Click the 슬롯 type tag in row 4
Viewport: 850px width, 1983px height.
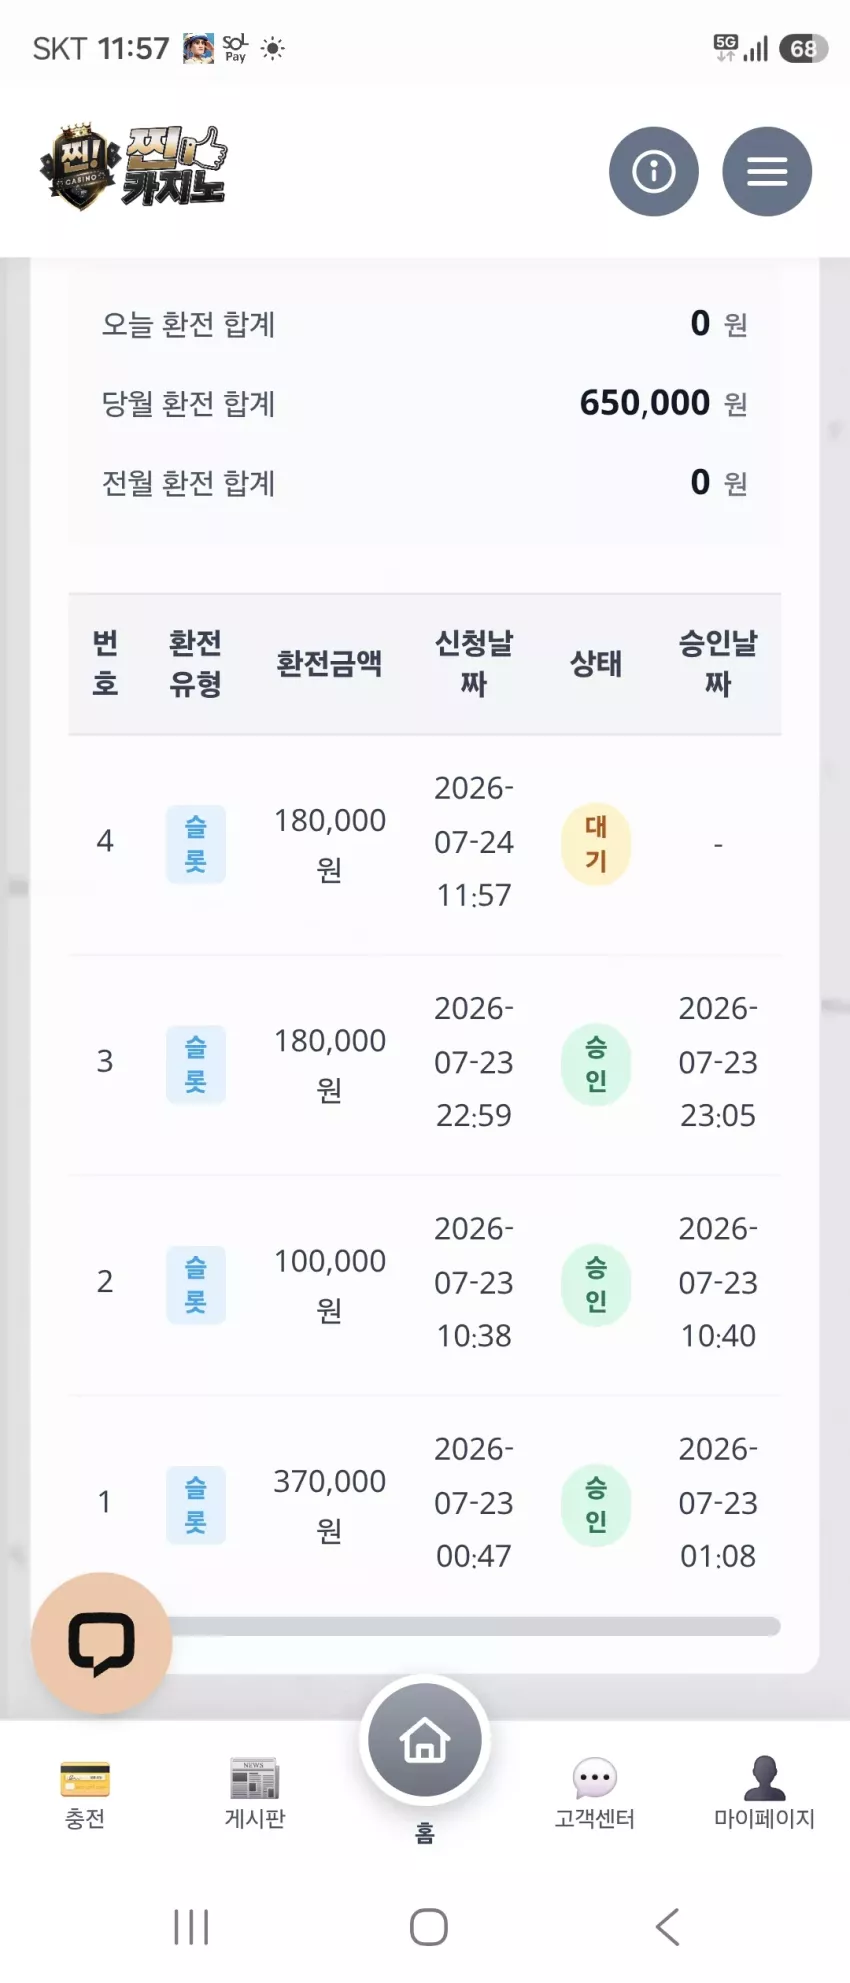[196, 844]
